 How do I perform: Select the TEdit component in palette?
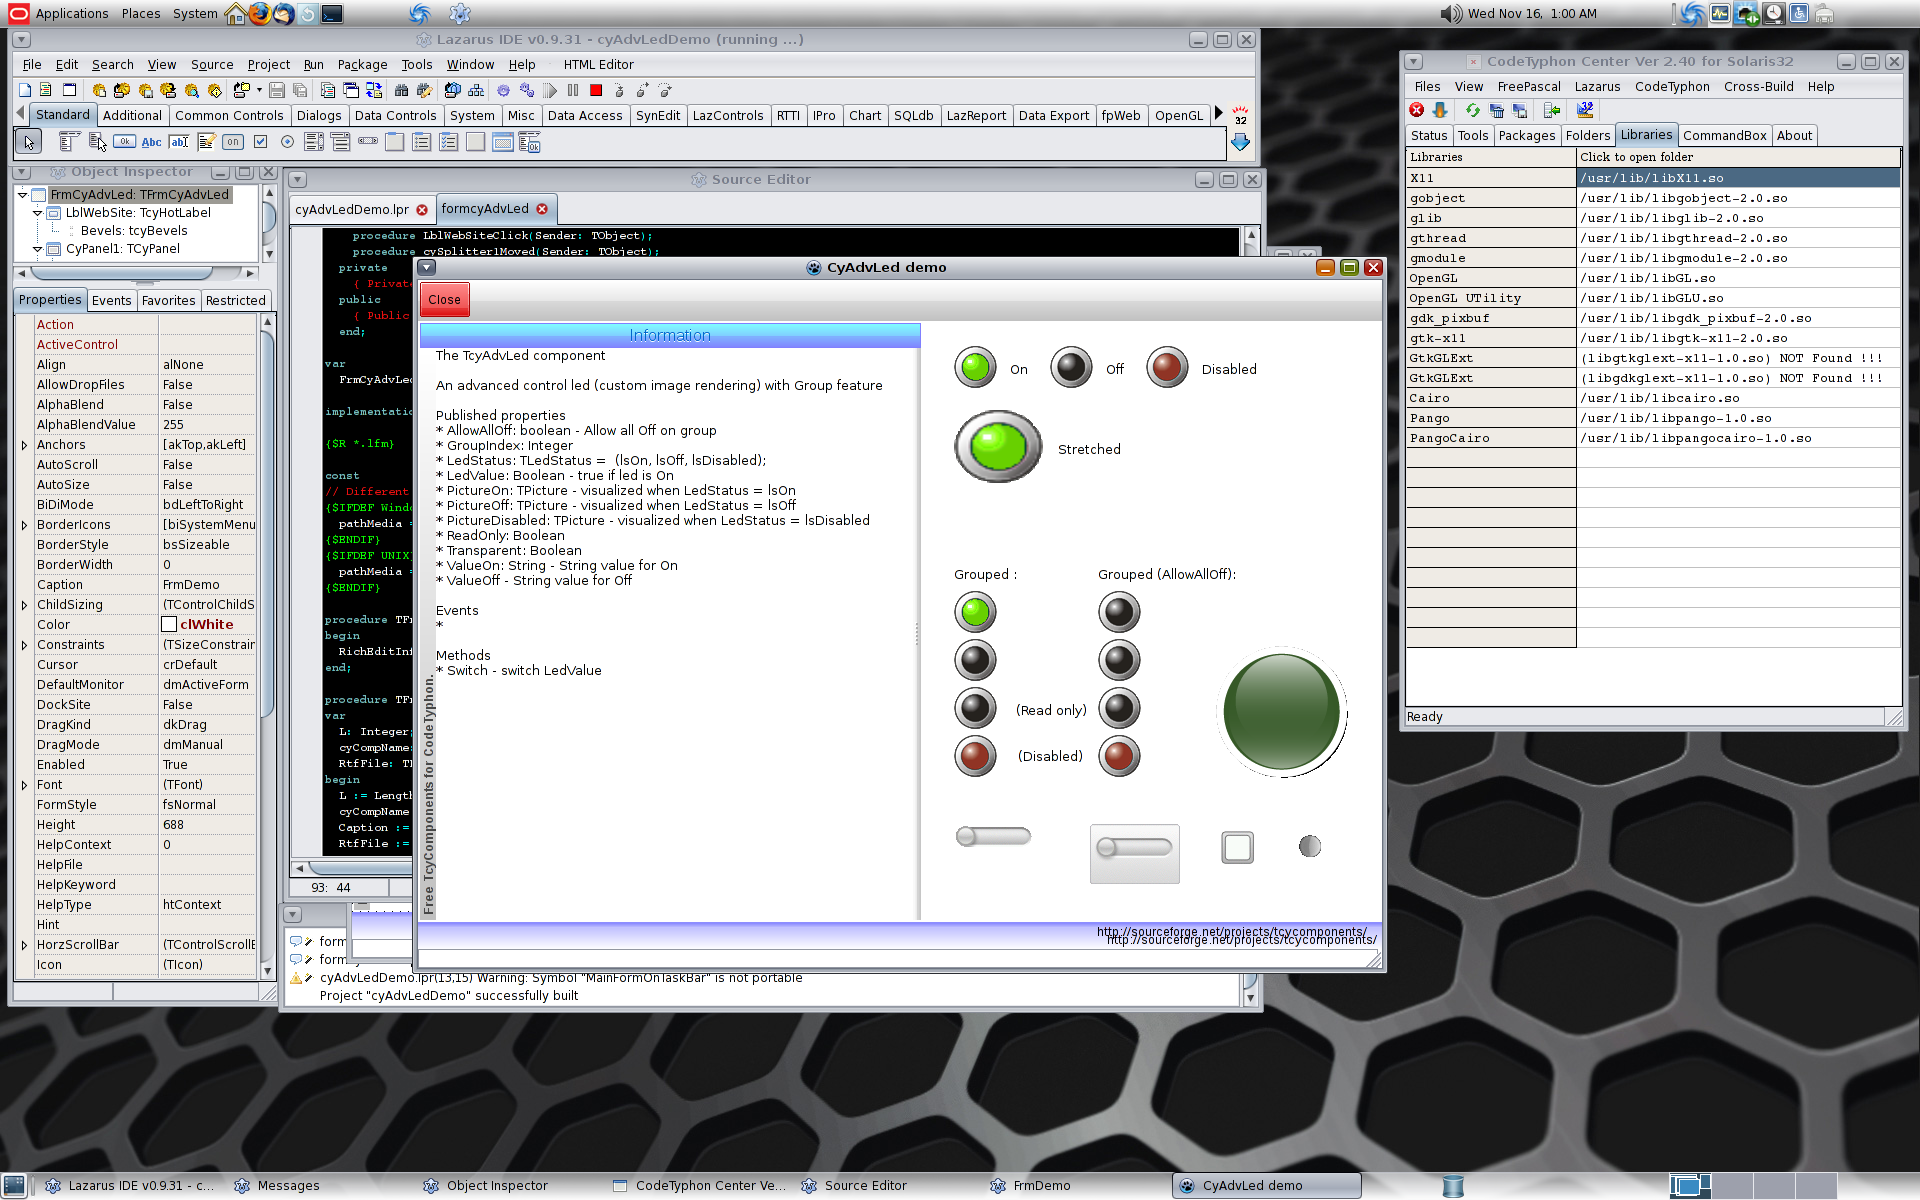tap(179, 142)
